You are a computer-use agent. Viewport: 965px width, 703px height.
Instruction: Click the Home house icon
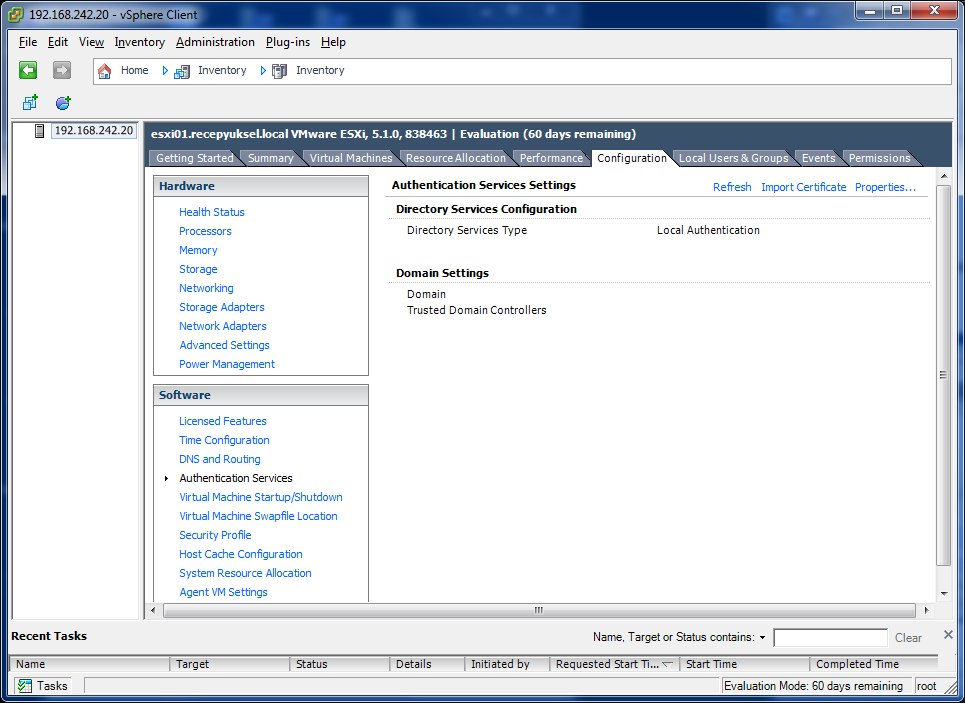click(x=105, y=71)
